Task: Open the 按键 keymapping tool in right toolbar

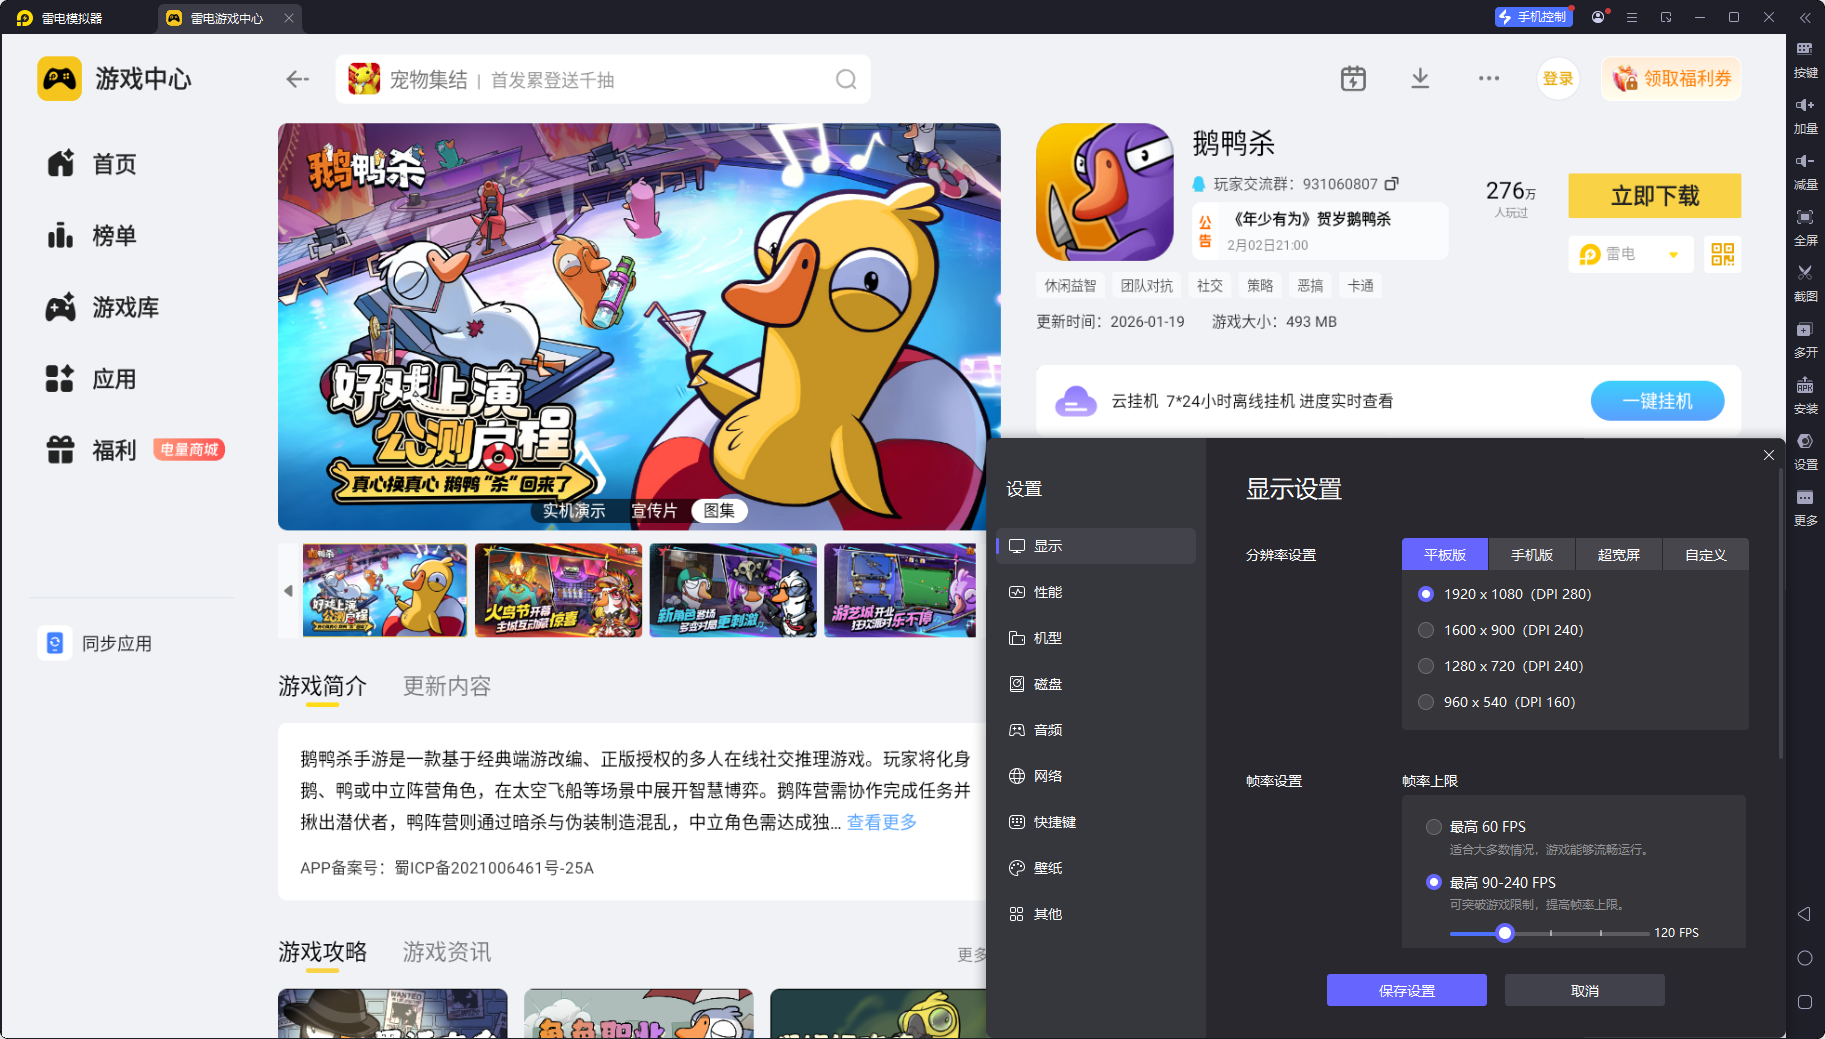Action: 1805,58
